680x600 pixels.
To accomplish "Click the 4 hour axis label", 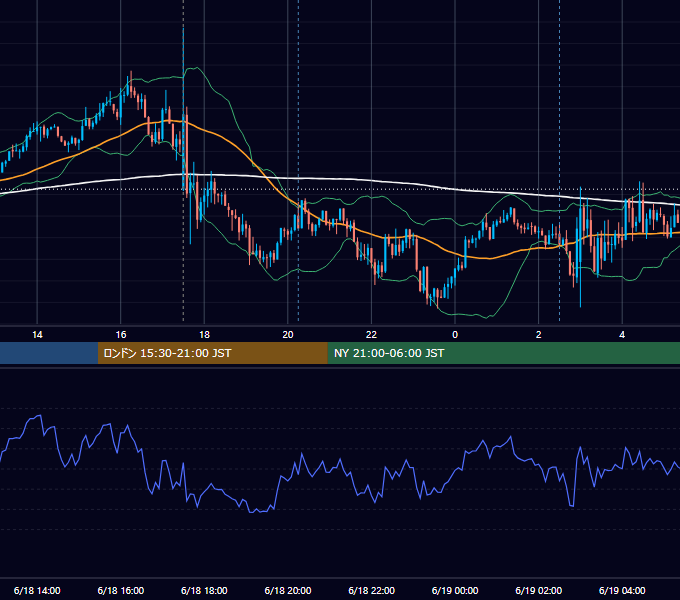I will [622, 335].
